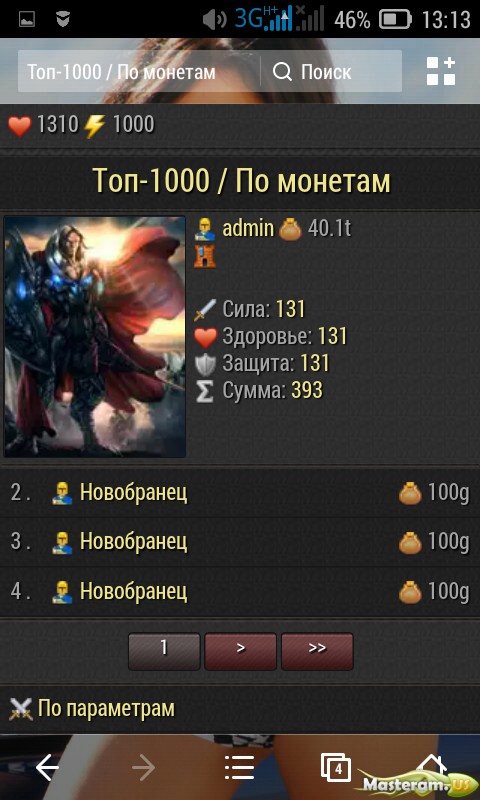Go to next page with > button
Screen dimensions: 480x800
pyautogui.click(x=241, y=651)
